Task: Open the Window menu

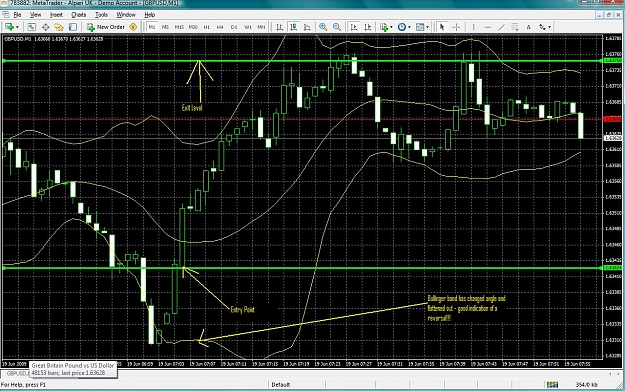Action: (126, 15)
